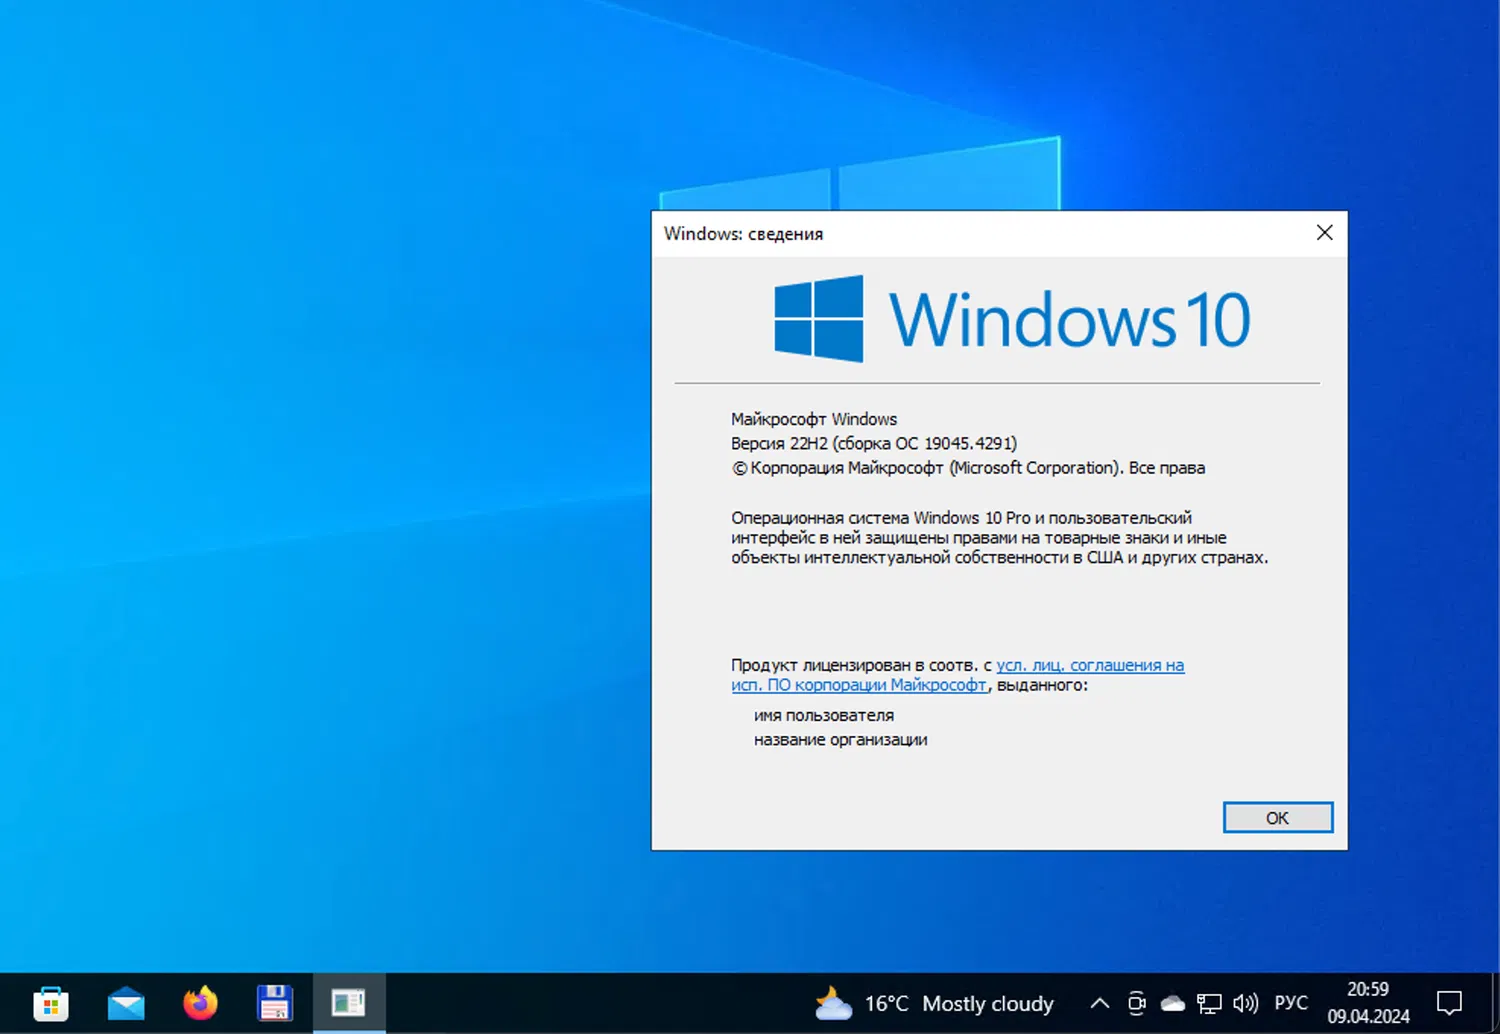
Task: Open Firefox from the taskbar
Action: [x=199, y=1003]
